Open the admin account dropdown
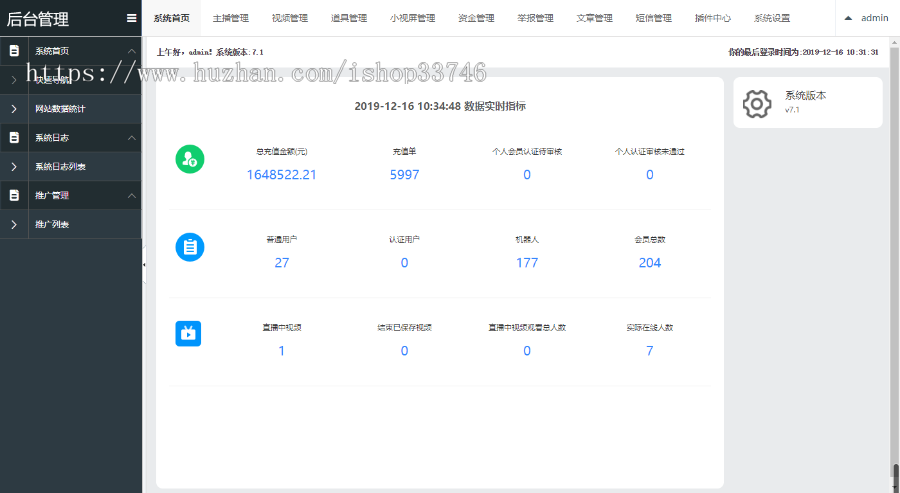The height and width of the screenshot is (493, 900). click(867, 18)
